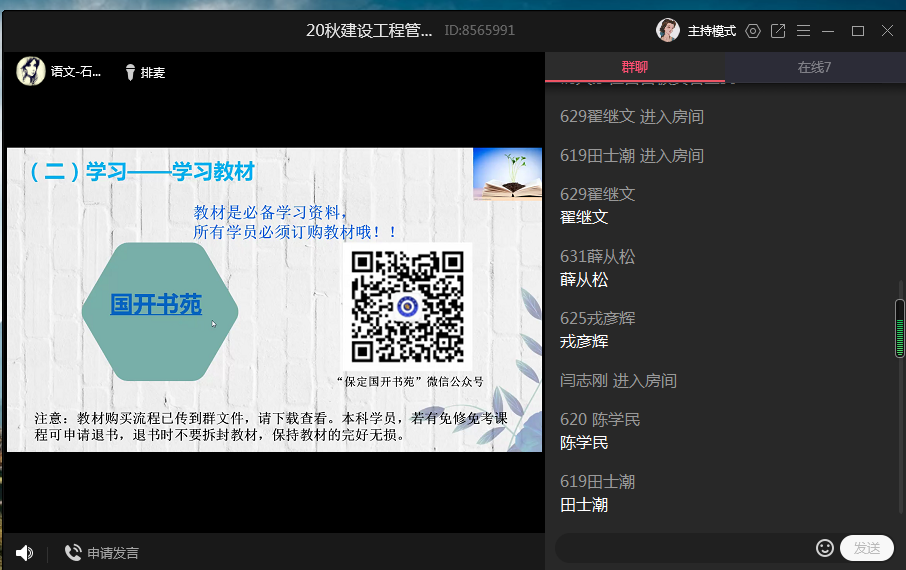Click the 排麦 microphone queue icon

point(131,72)
